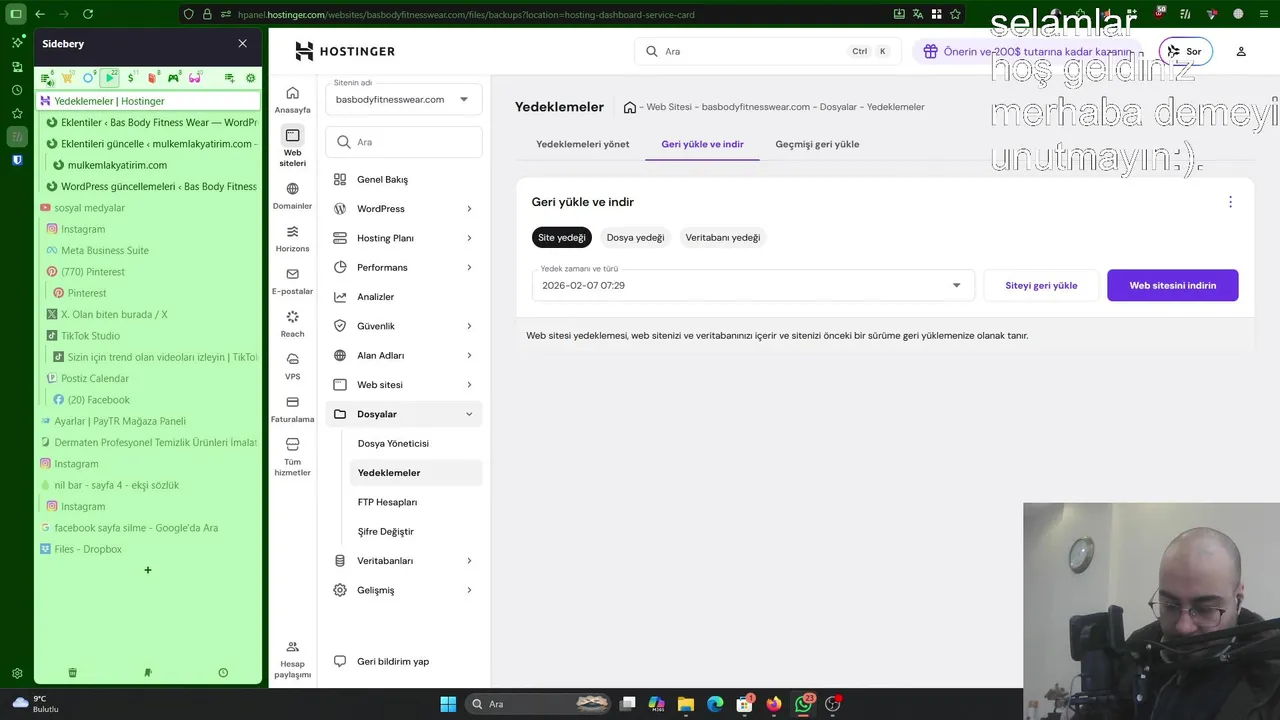Switch to Yedeklemeleri yönet tab

point(582,144)
